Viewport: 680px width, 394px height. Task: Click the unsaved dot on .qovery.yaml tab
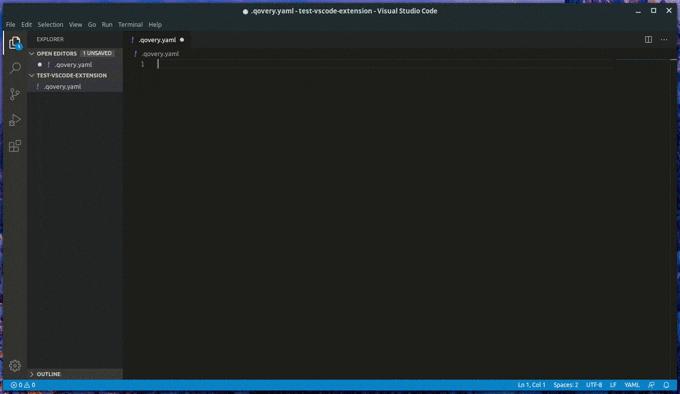(x=182, y=40)
